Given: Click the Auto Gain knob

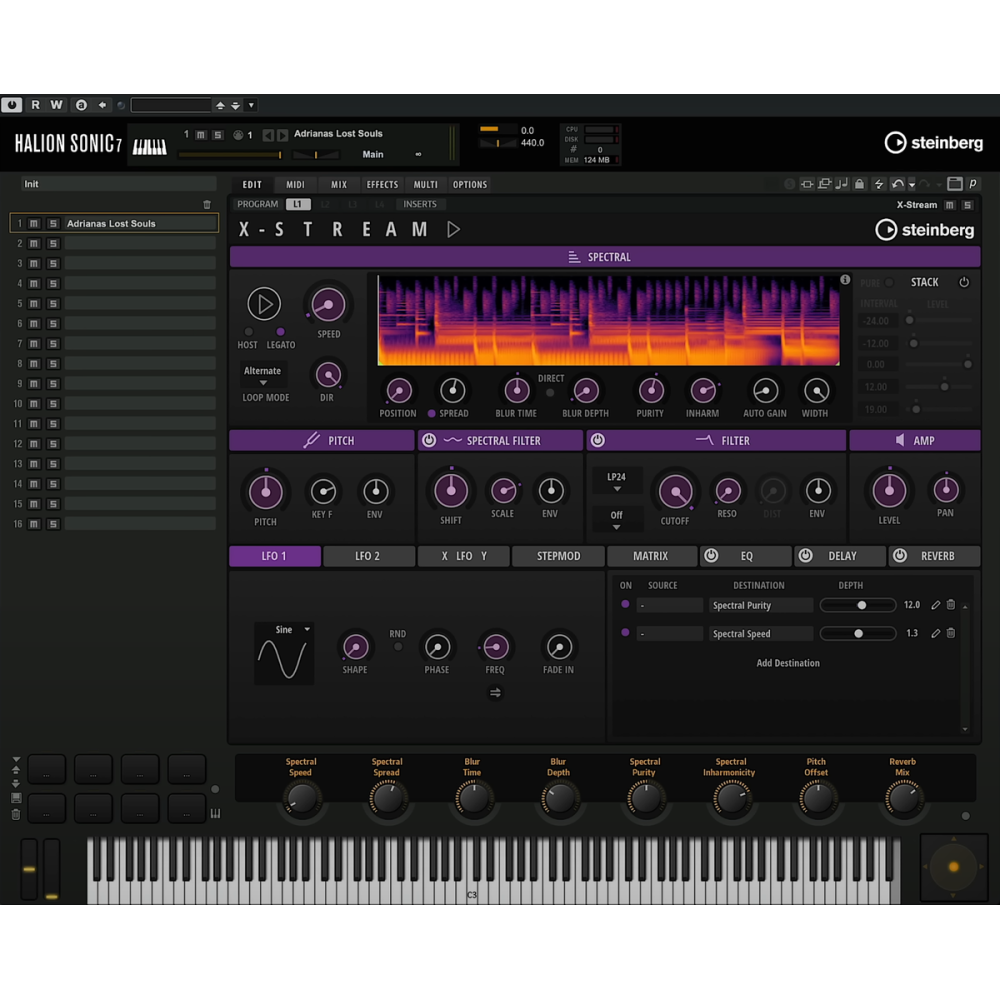Looking at the screenshot, I should 764,392.
